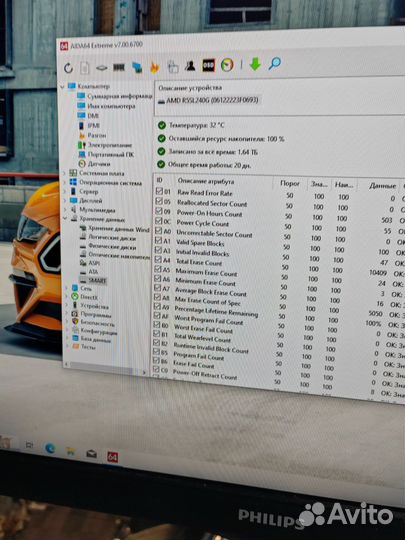Open the disk benchmark toolbar icon
The height and width of the screenshot is (540, 405).
(101, 68)
